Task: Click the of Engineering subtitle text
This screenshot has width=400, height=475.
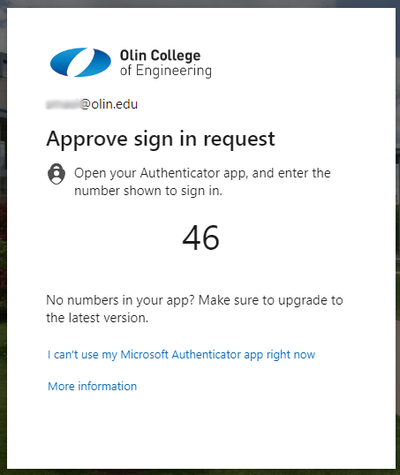Action: coord(166,71)
